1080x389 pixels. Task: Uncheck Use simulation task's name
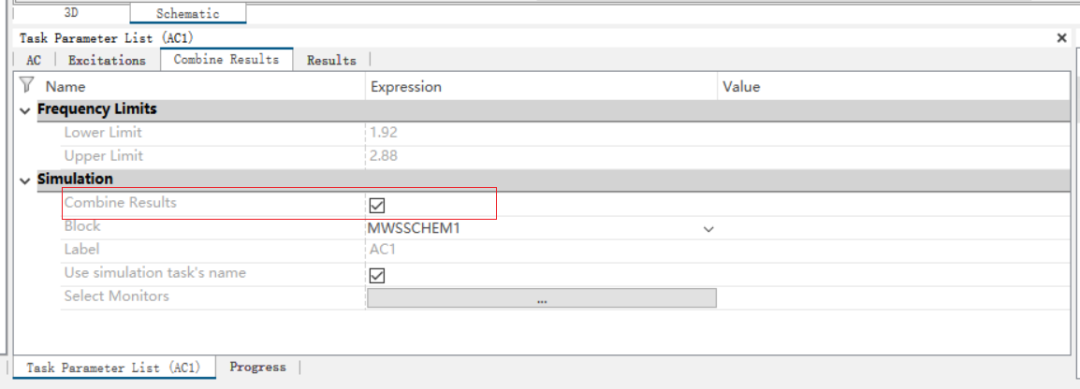coord(377,275)
